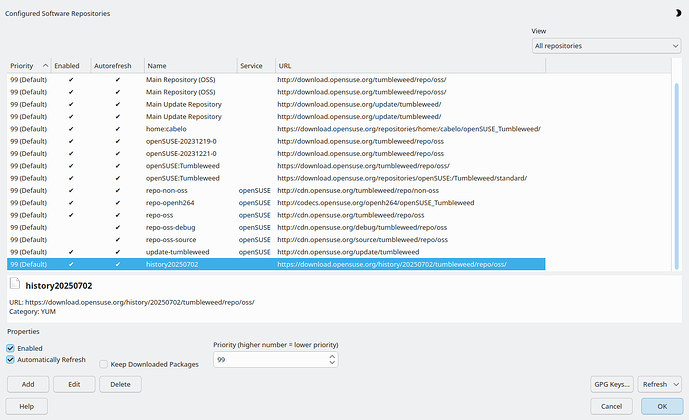
Task: Click the home:/cabelo repository URL
Action: pos(409,129)
